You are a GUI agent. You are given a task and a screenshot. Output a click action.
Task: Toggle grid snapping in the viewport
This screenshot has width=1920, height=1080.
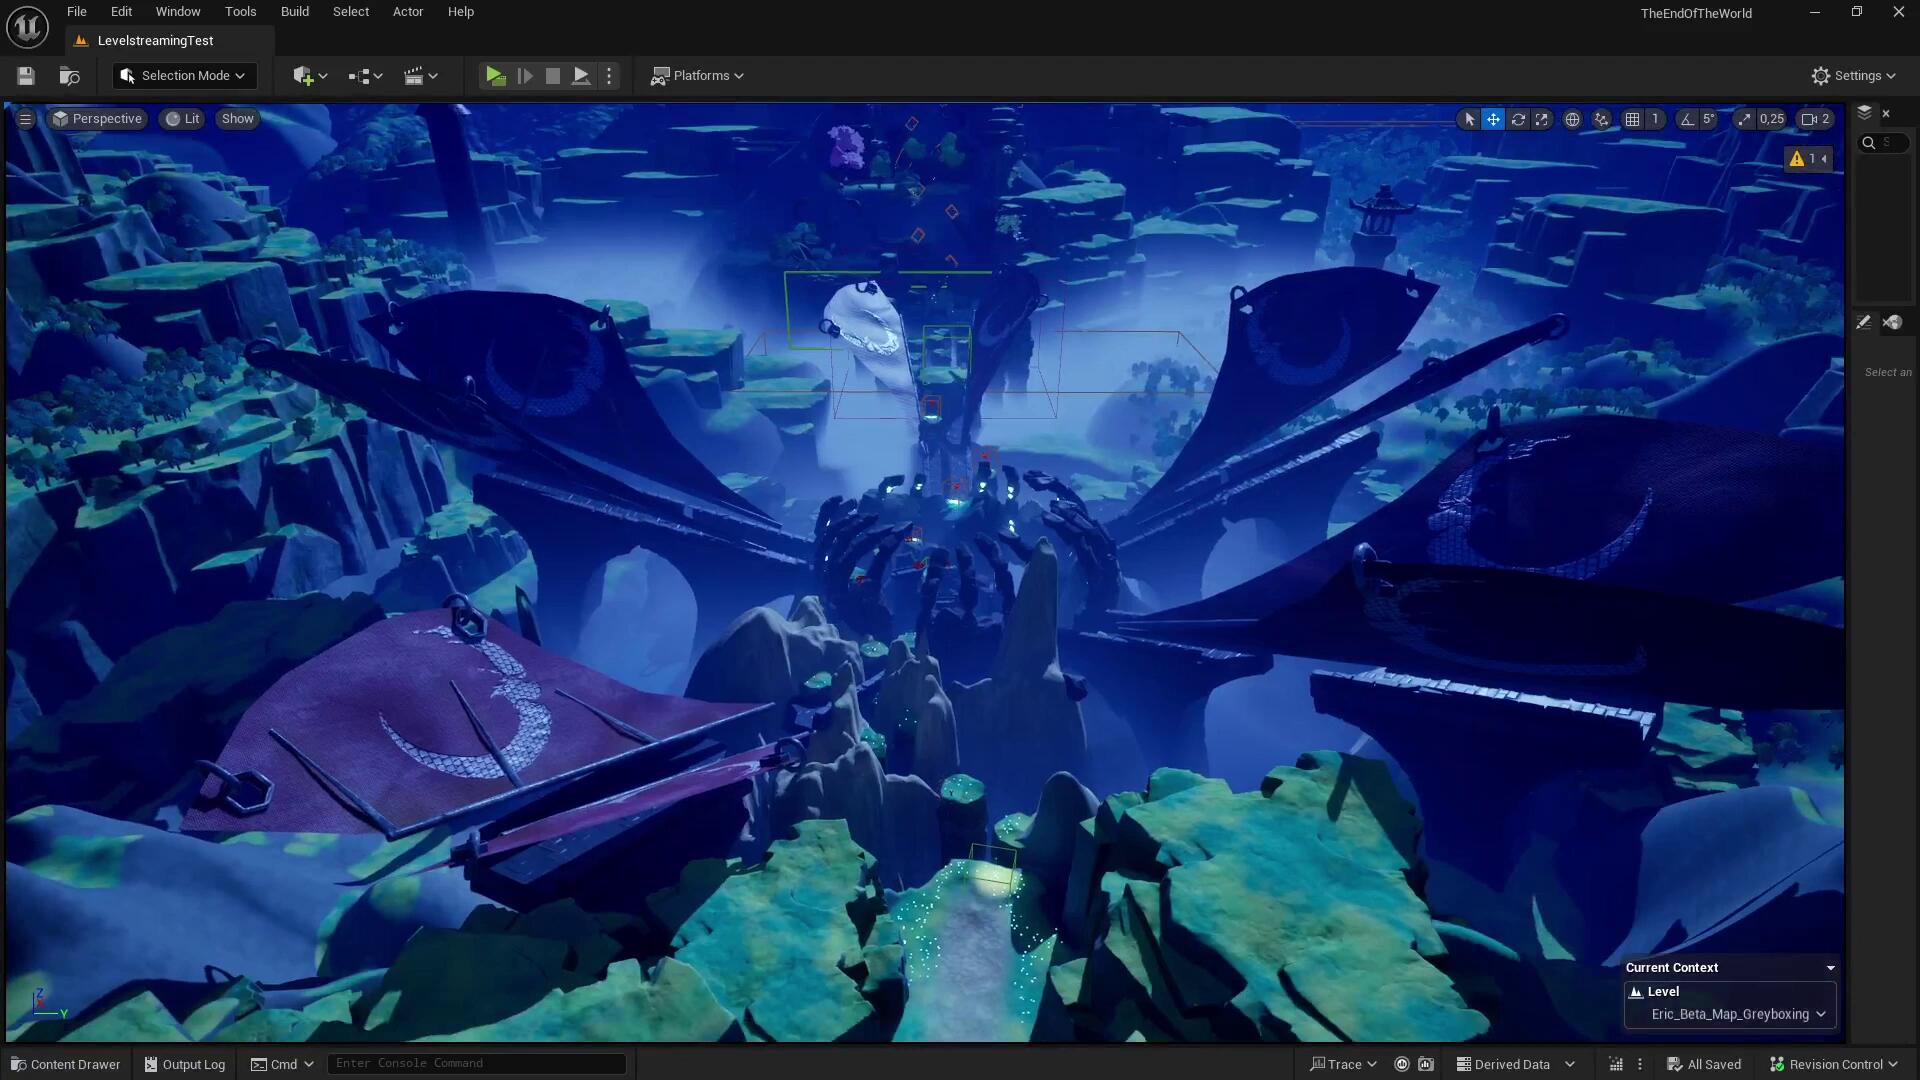point(1633,119)
